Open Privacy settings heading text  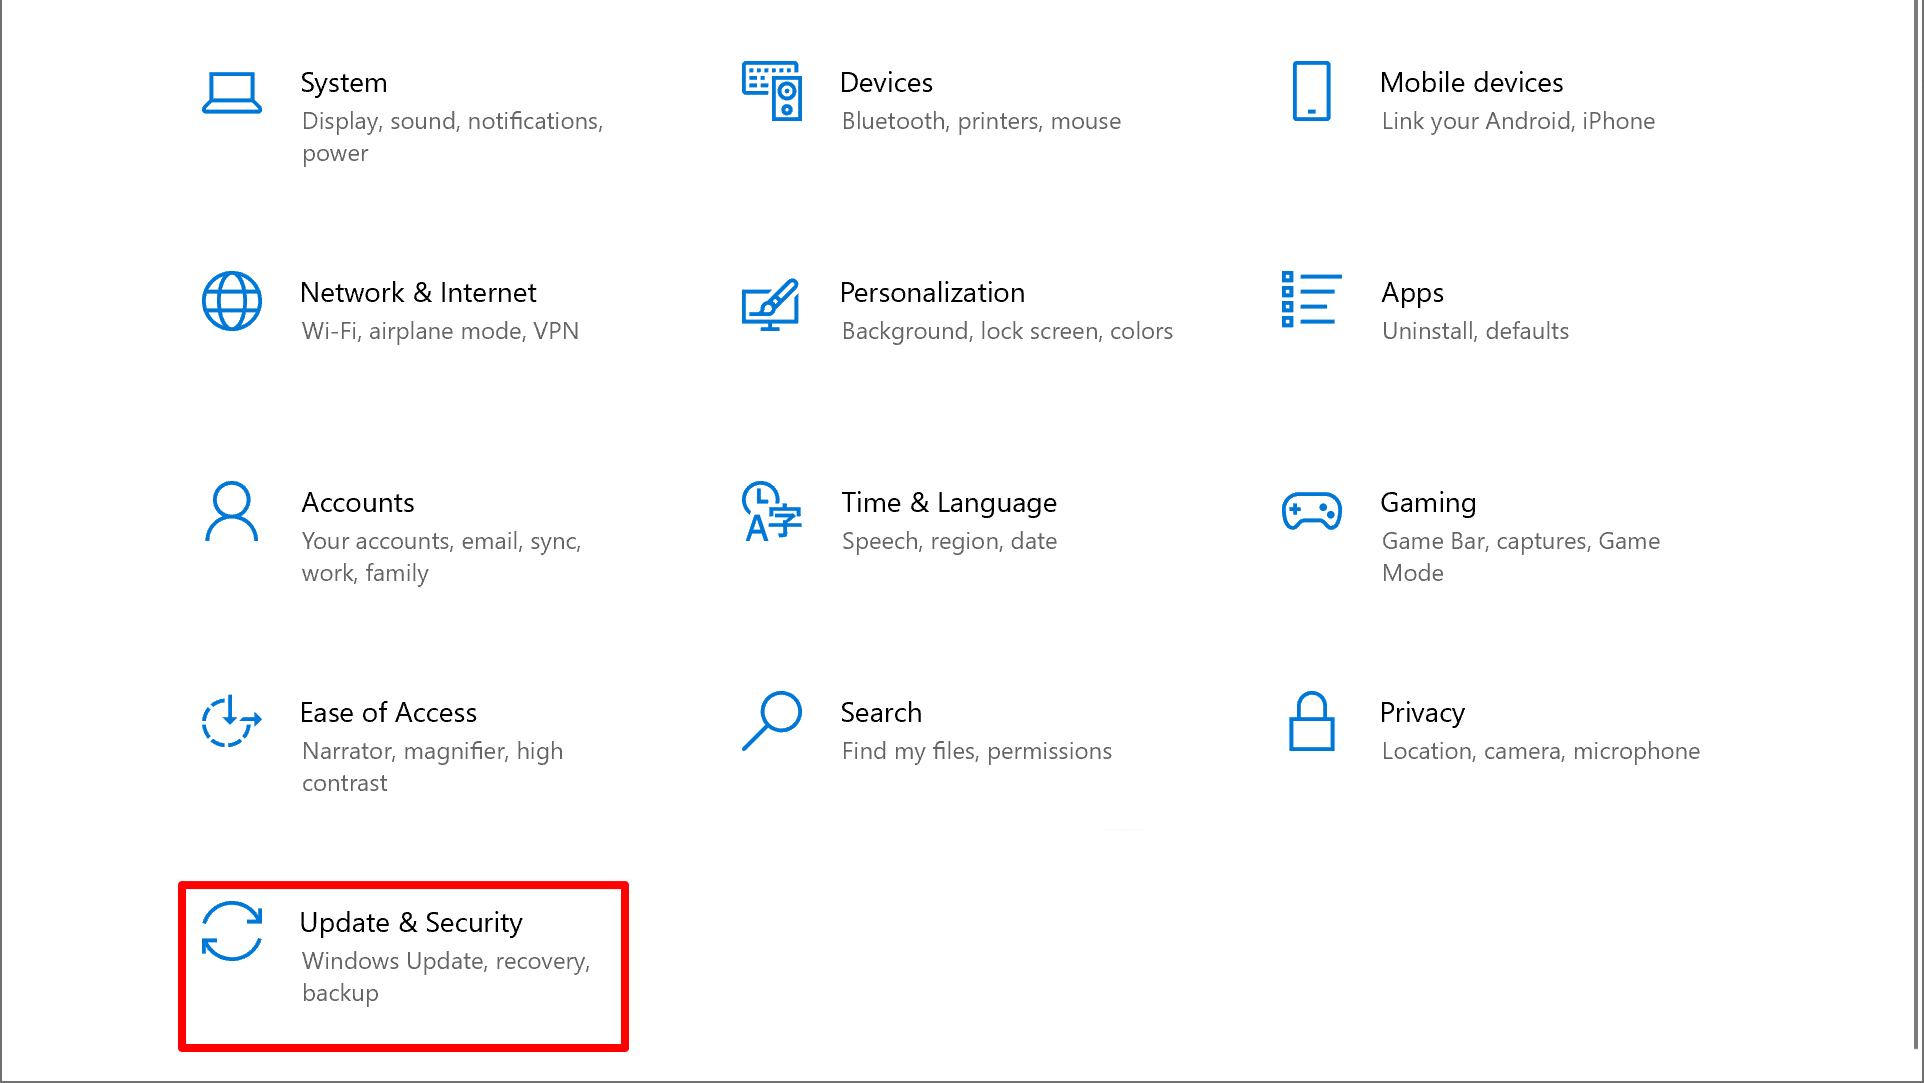[x=1422, y=712]
